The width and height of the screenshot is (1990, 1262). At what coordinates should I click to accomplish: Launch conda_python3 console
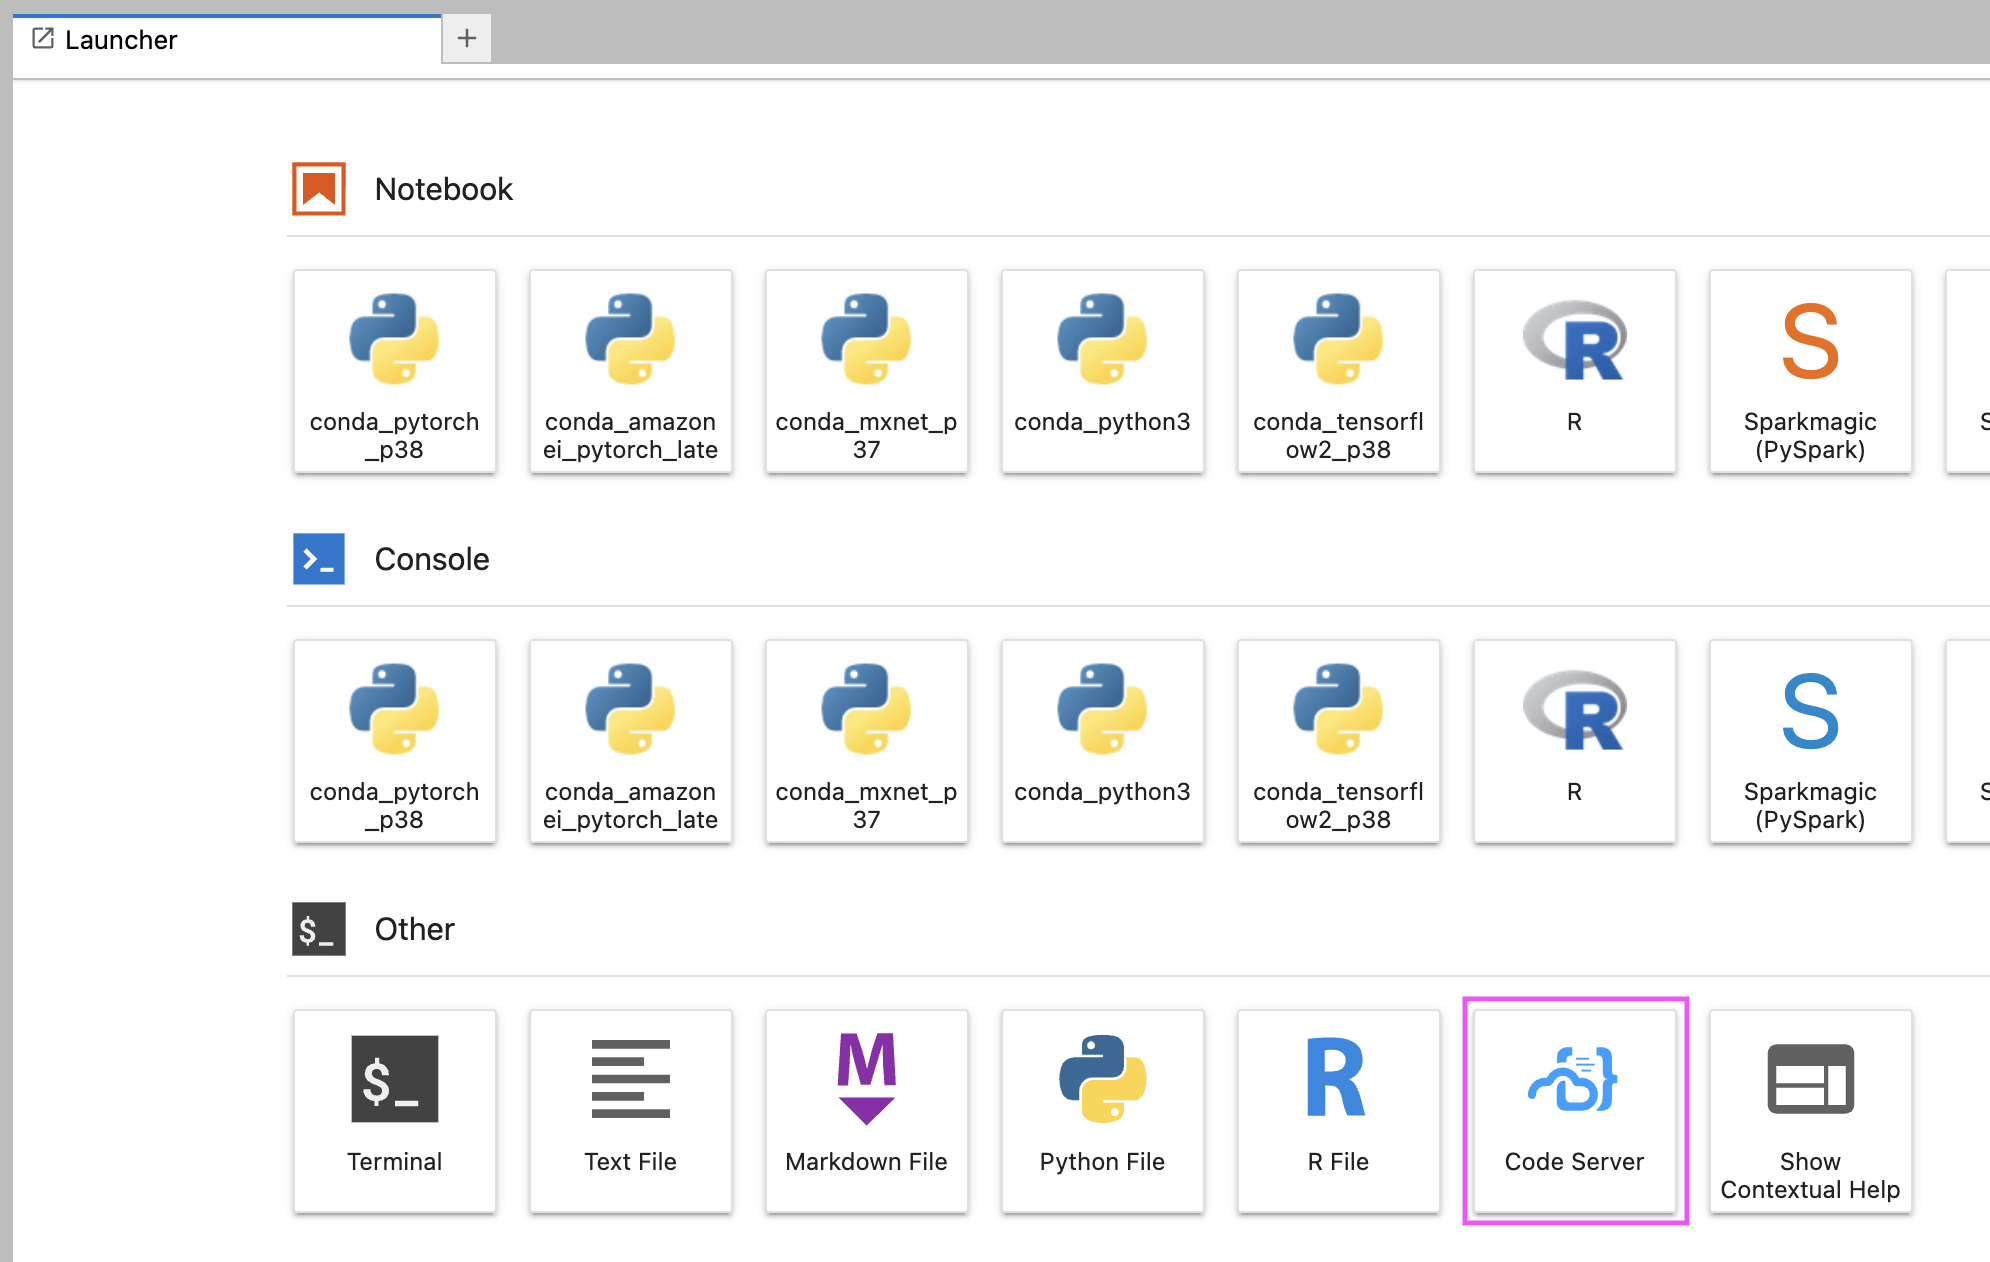click(1102, 740)
